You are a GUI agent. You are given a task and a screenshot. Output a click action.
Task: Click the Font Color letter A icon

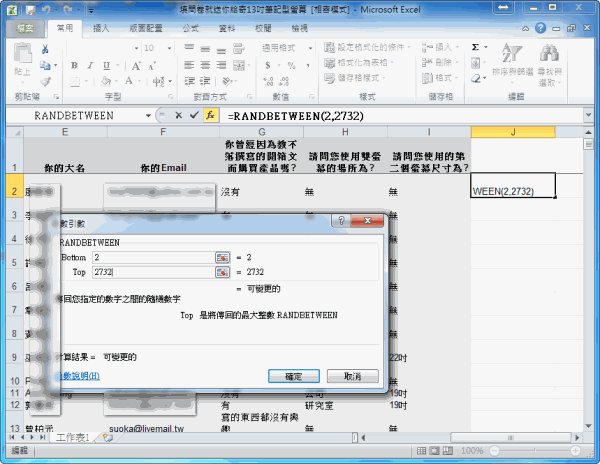click(129, 81)
